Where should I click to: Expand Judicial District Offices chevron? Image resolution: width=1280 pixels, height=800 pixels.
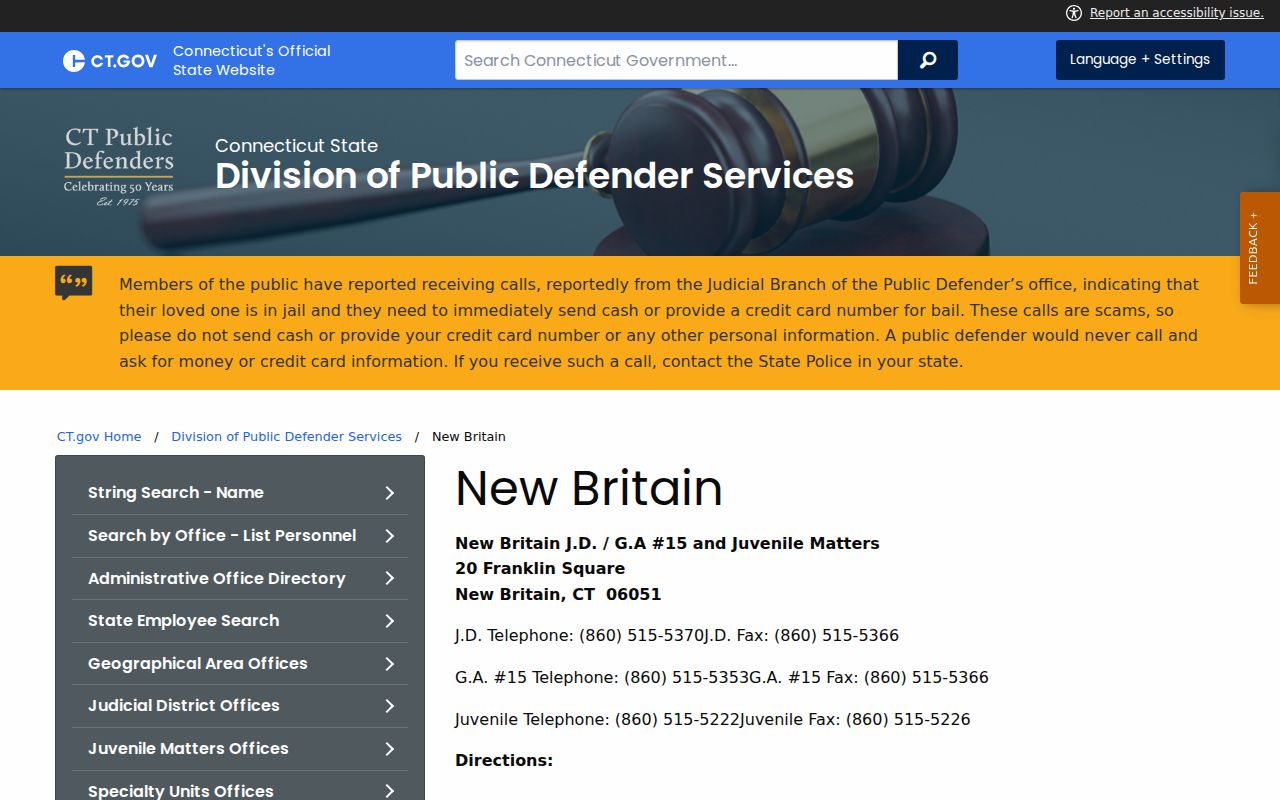pyautogui.click(x=390, y=706)
